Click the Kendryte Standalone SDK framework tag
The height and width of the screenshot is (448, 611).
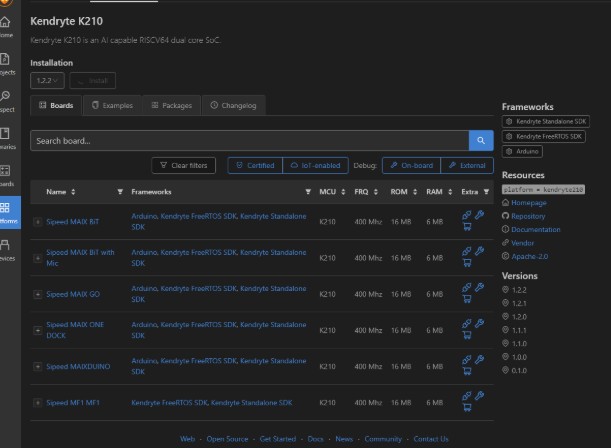pos(546,122)
